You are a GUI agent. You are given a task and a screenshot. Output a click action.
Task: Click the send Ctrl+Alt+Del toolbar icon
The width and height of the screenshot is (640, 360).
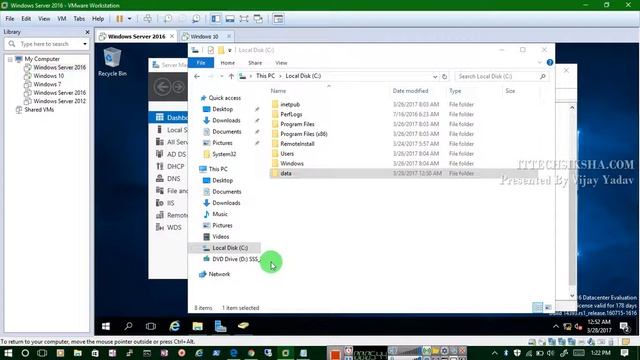(148, 19)
